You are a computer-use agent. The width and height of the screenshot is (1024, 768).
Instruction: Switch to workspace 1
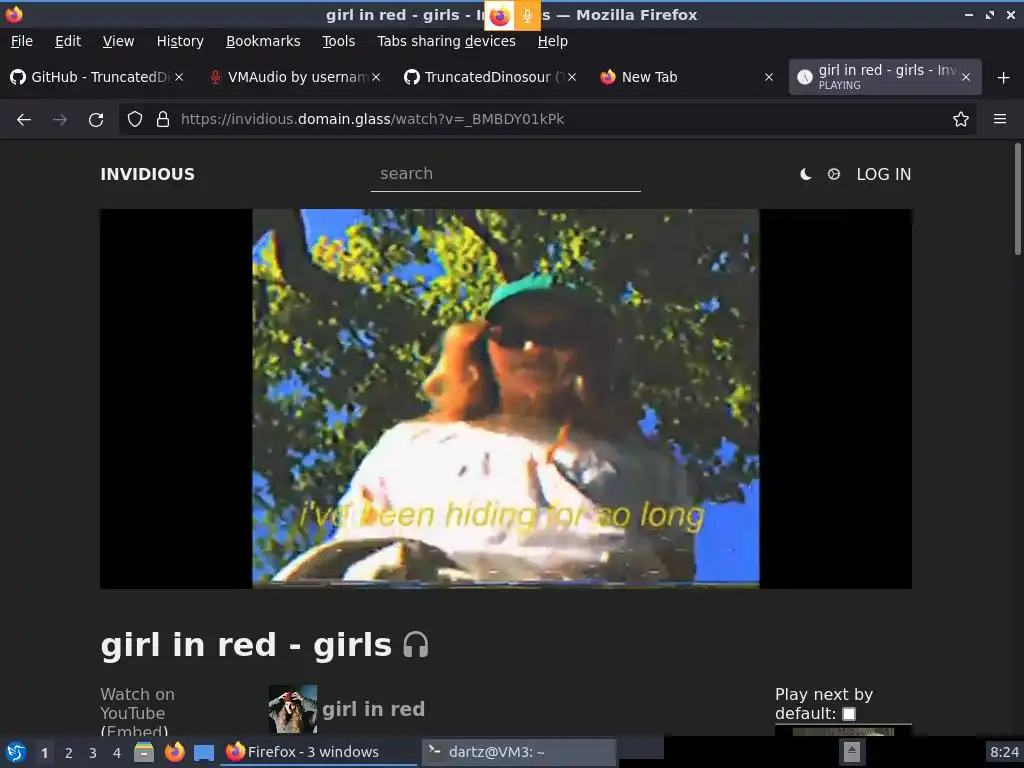pyautogui.click(x=44, y=752)
